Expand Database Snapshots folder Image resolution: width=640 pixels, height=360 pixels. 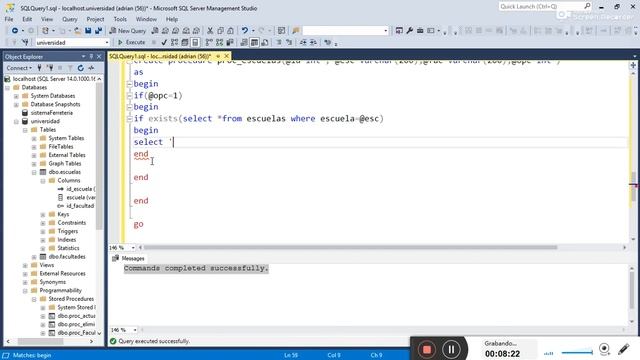(16, 104)
